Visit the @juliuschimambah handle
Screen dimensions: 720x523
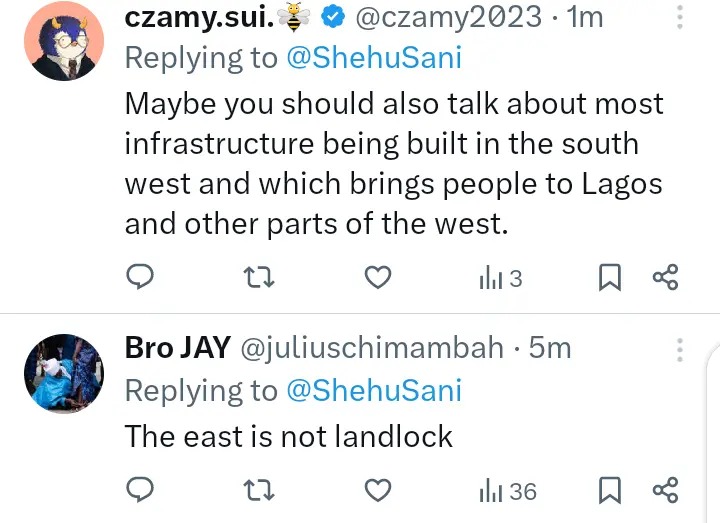tap(372, 347)
